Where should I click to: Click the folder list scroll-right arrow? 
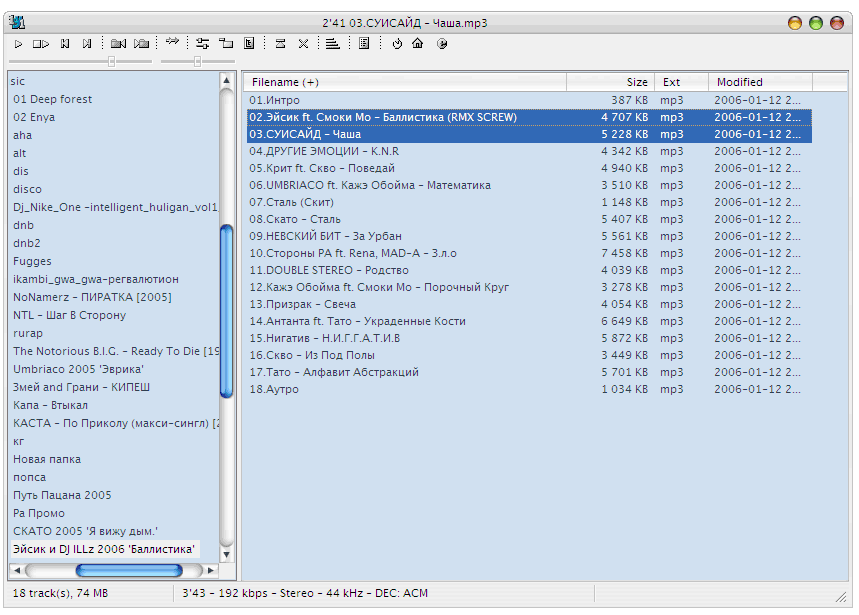click(x=211, y=571)
